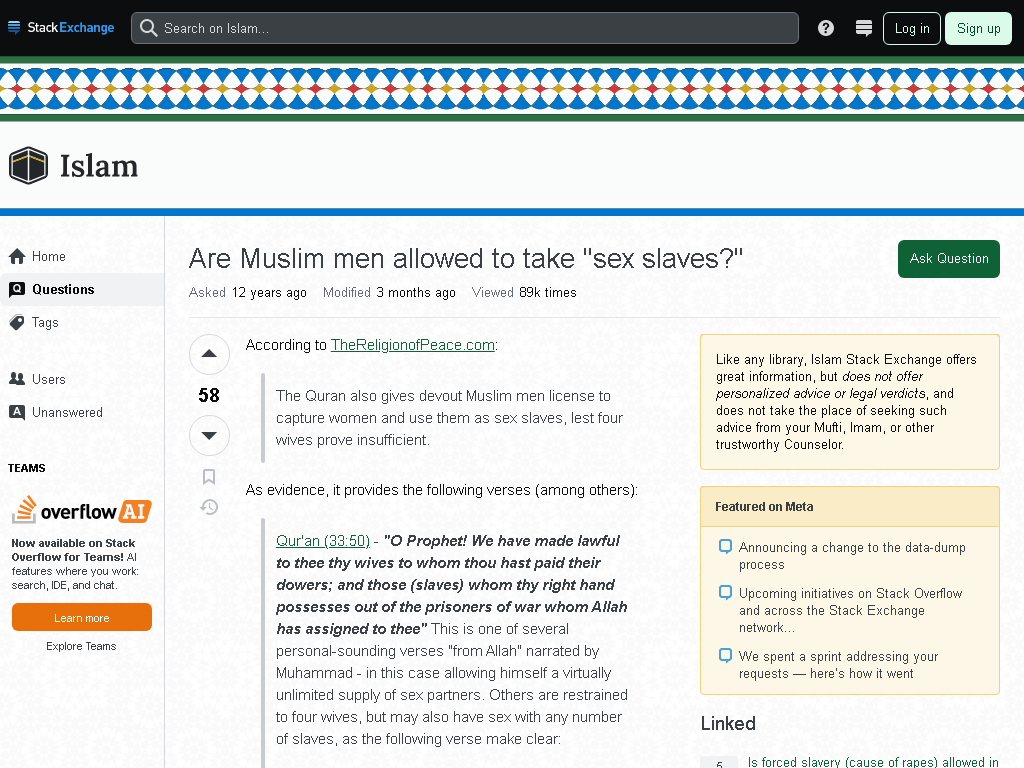This screenshot has height=768, width=1024.
Task: Click the Ask Question button
Action: coord(948,259)
